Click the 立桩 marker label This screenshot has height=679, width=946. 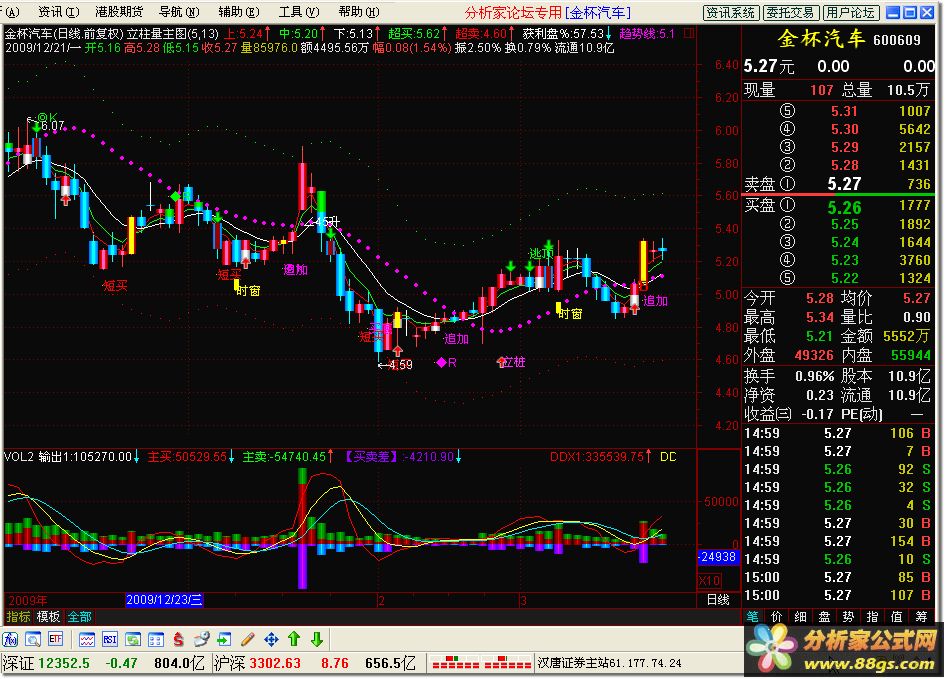click(x=513, y=362)
